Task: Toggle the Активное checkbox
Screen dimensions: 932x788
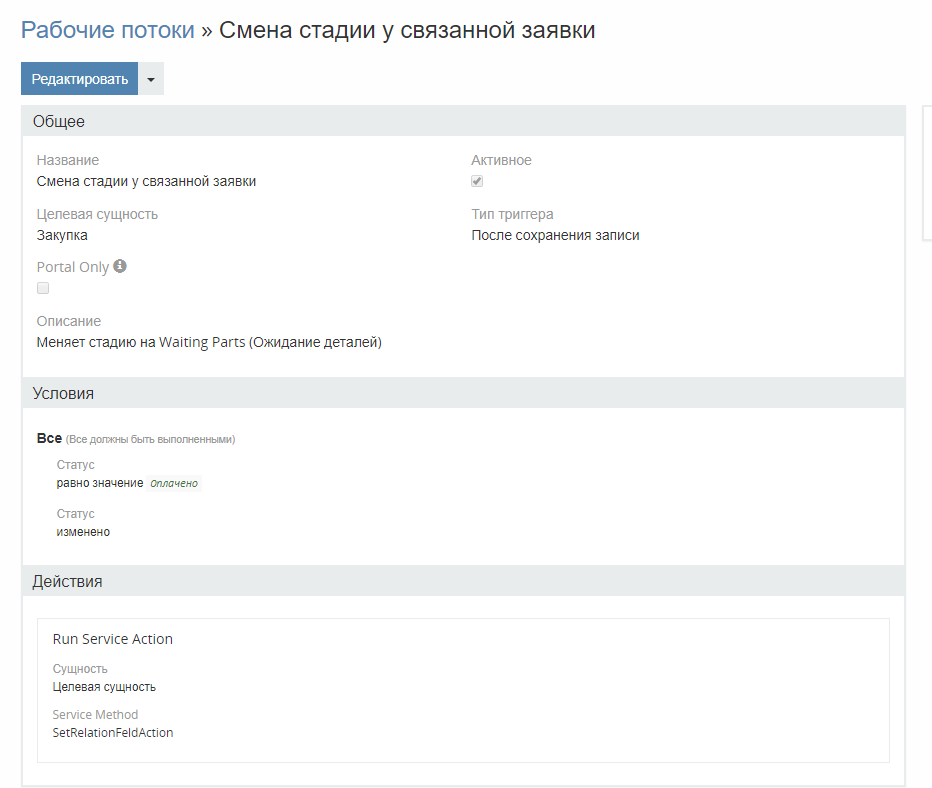Action: pos(477,181)
